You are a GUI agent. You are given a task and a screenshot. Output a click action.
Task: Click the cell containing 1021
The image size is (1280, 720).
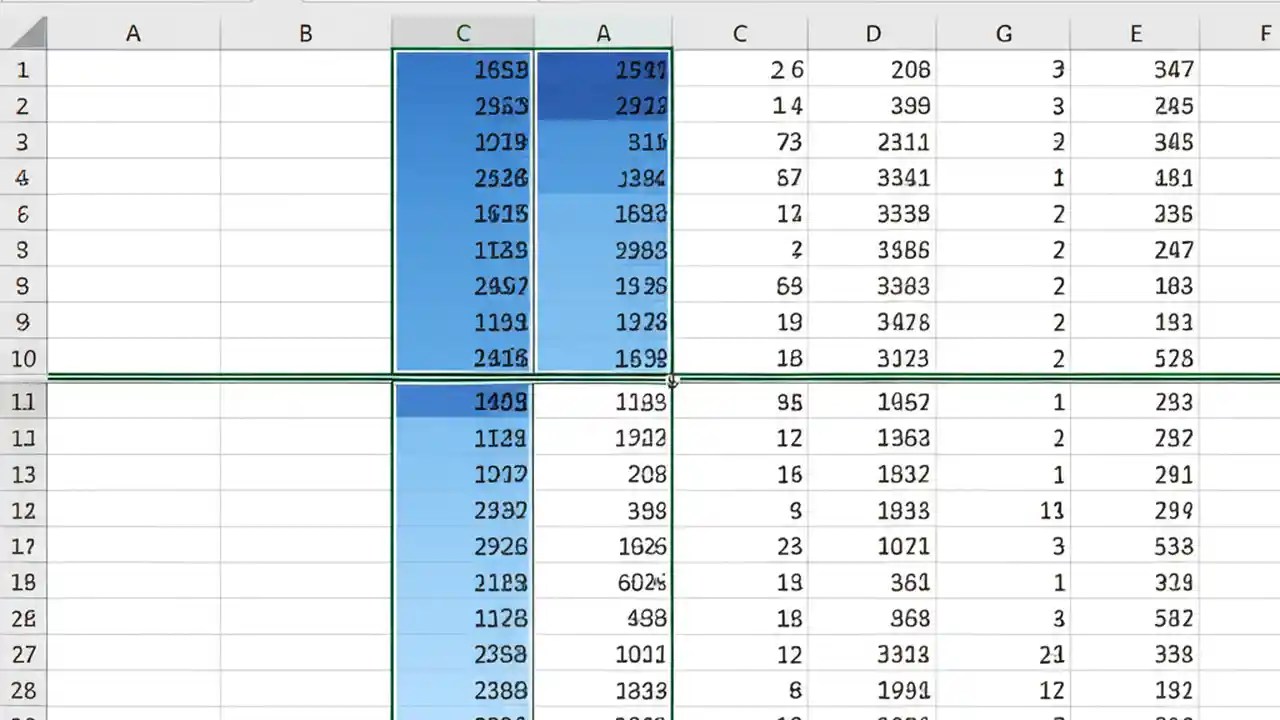click(872, 546)
